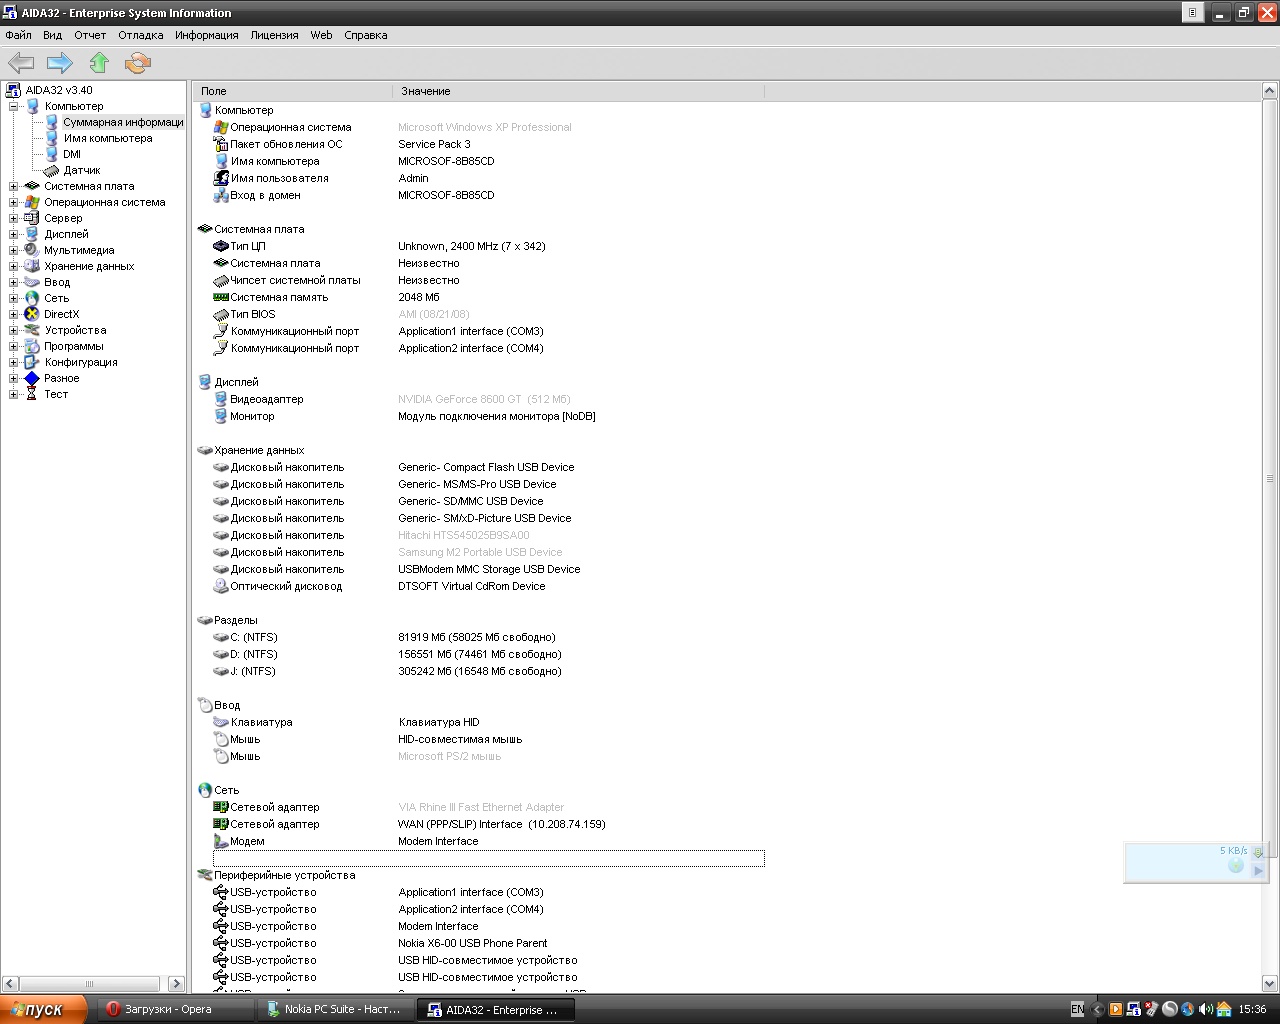Select the VIA Rhine III Fast Ethernet Adapter value

coord(481,807)
